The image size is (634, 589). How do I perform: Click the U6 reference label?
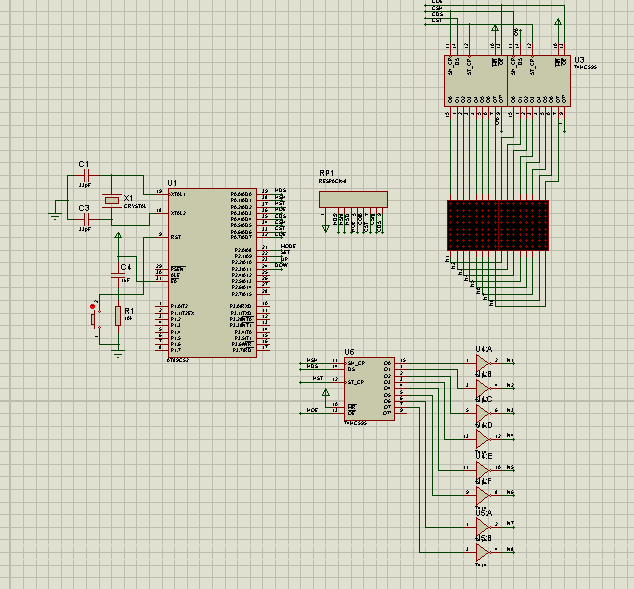[x=349, y=352]
